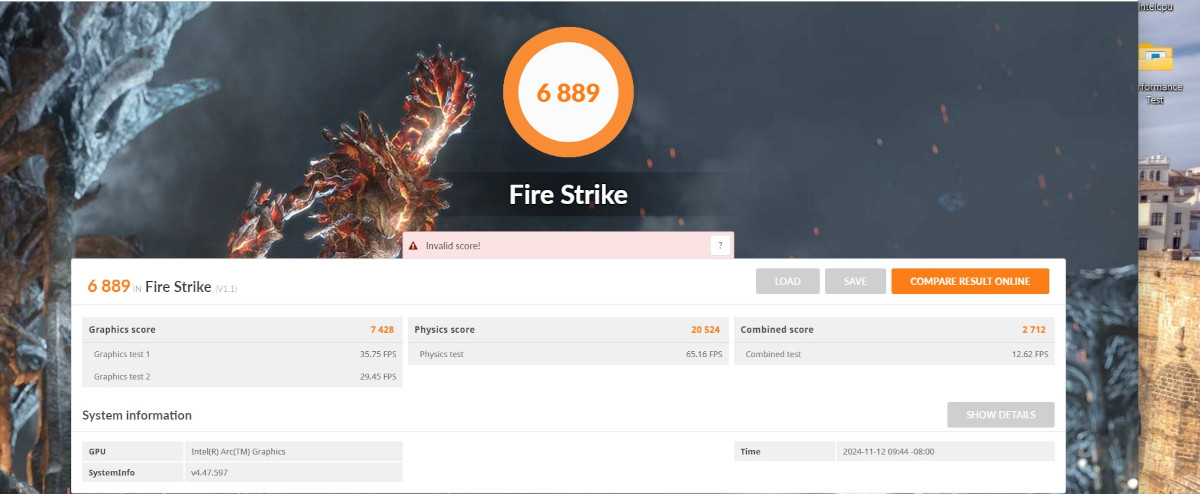Click COMPARE RESULT ONLINE
This screenshot has height=494, width=1200.
point(969,281)
